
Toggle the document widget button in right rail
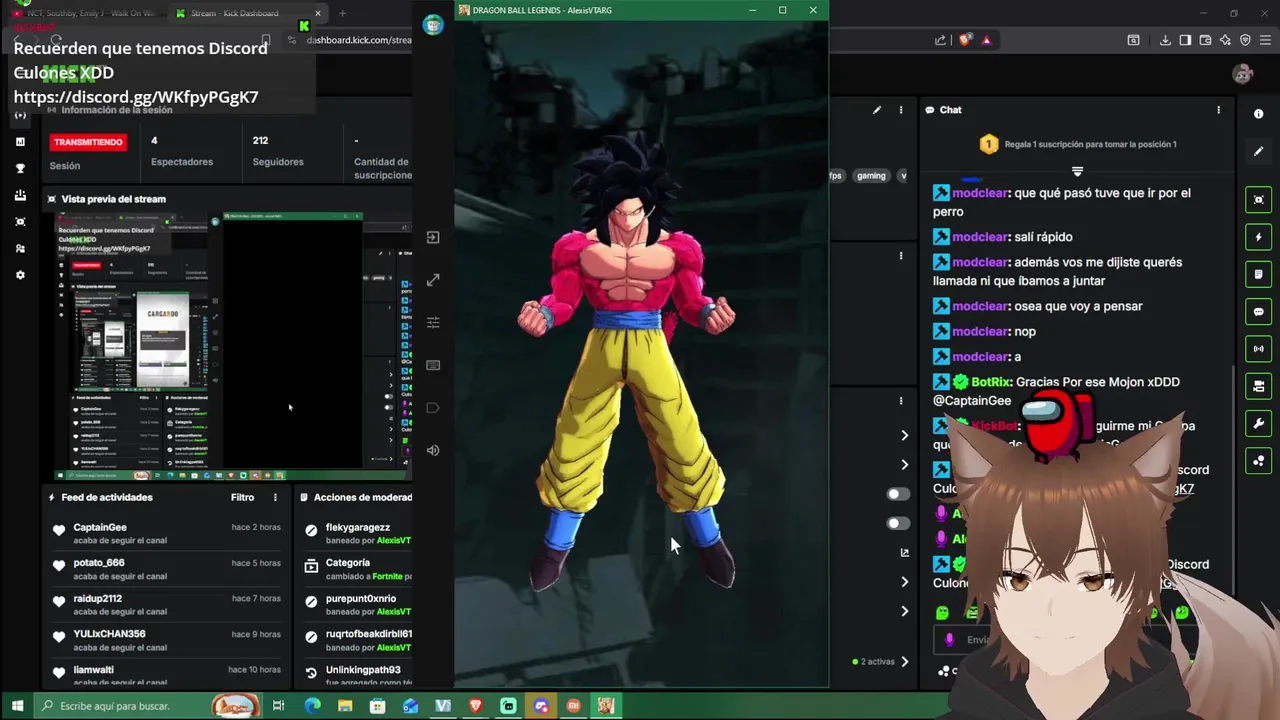(1258, 274)
